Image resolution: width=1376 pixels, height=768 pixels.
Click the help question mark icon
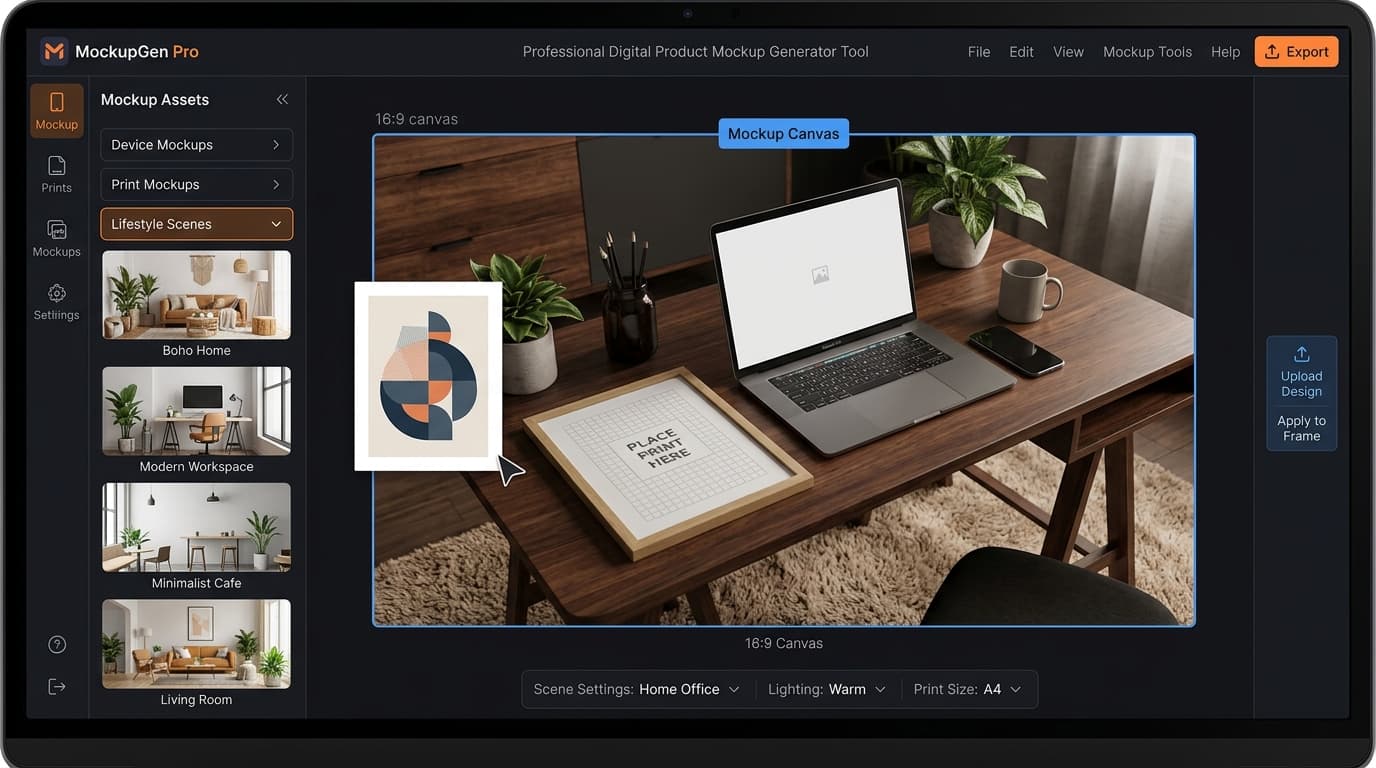56,644
